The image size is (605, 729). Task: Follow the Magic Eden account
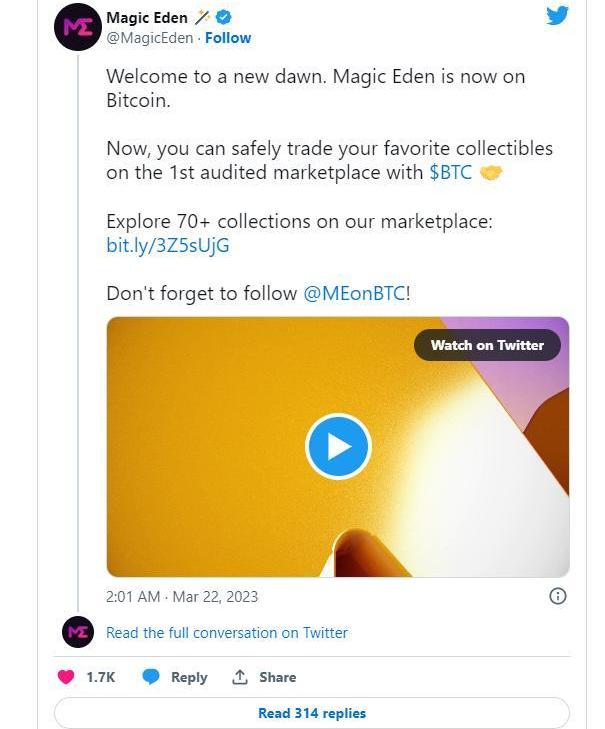[228, 38]
